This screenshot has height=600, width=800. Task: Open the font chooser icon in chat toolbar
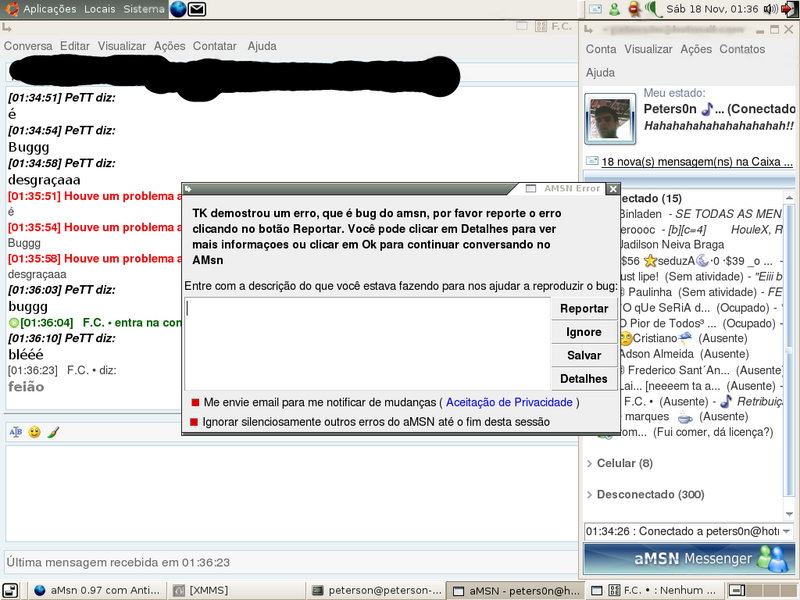pos(16,432)
